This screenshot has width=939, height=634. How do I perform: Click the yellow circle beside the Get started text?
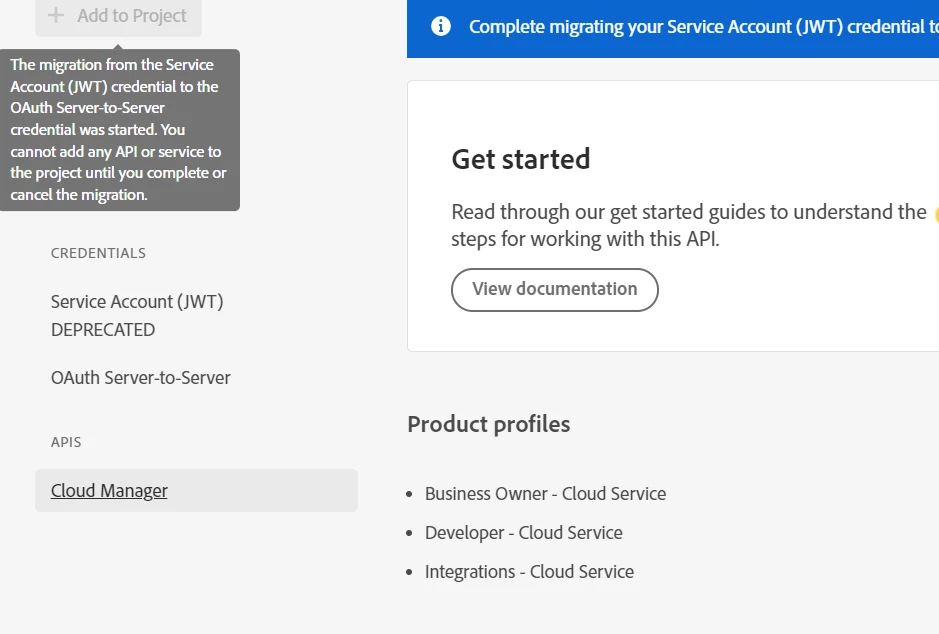[936, 213]
